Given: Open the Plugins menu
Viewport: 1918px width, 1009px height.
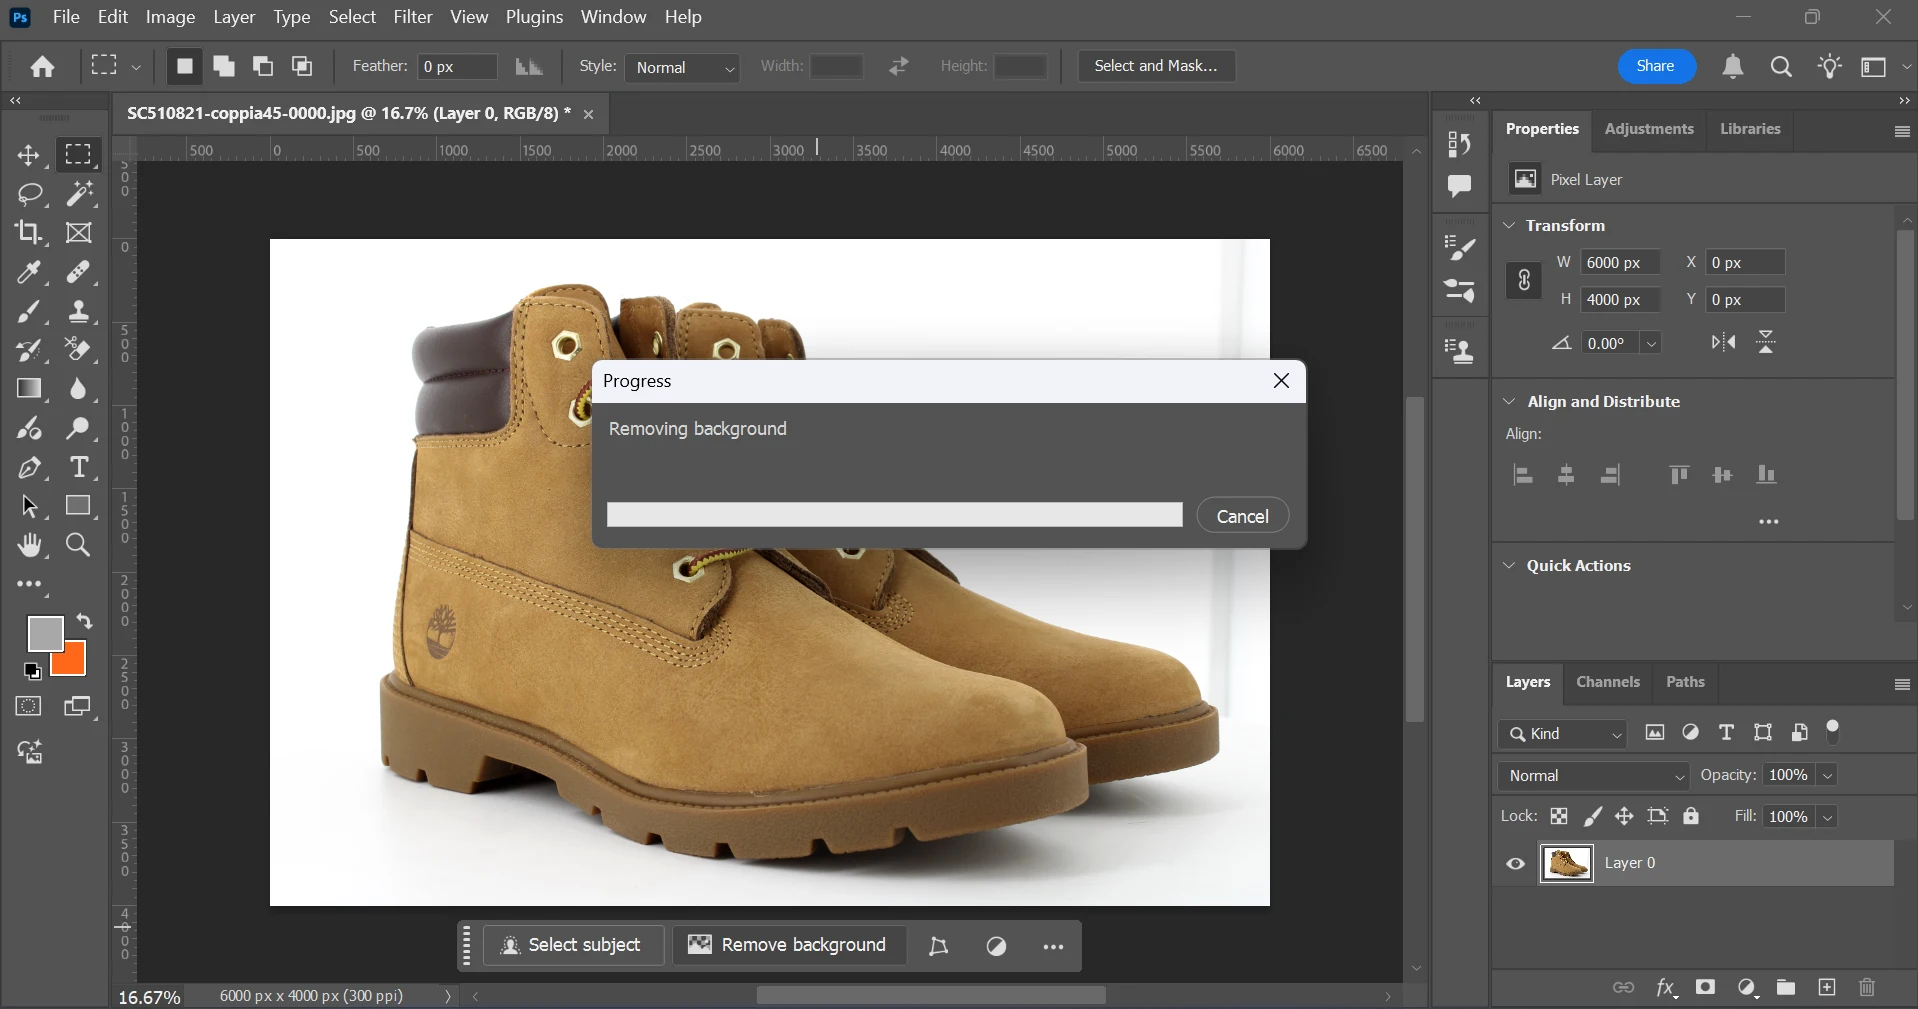Looking at the screenshot, I should [x=534, y=17].
